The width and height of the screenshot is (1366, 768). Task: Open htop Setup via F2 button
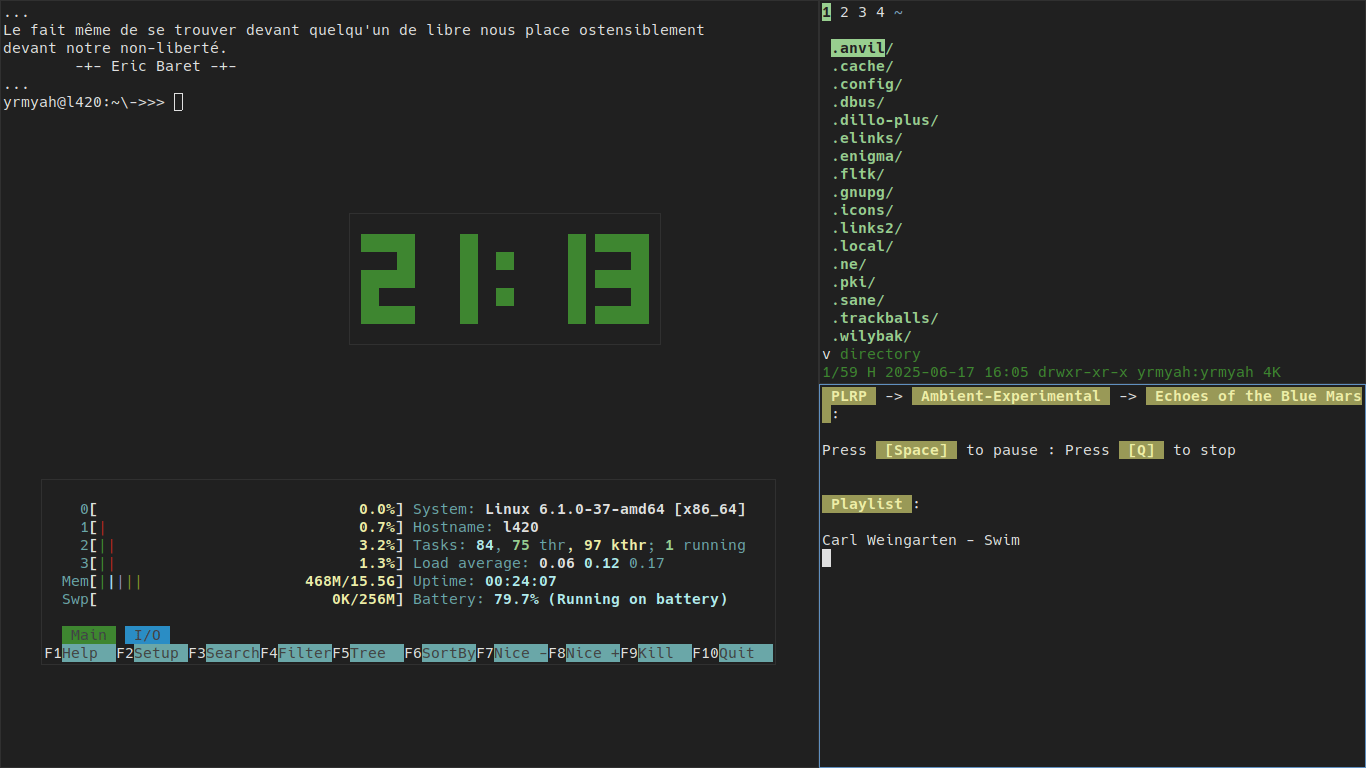pos(153,653)
